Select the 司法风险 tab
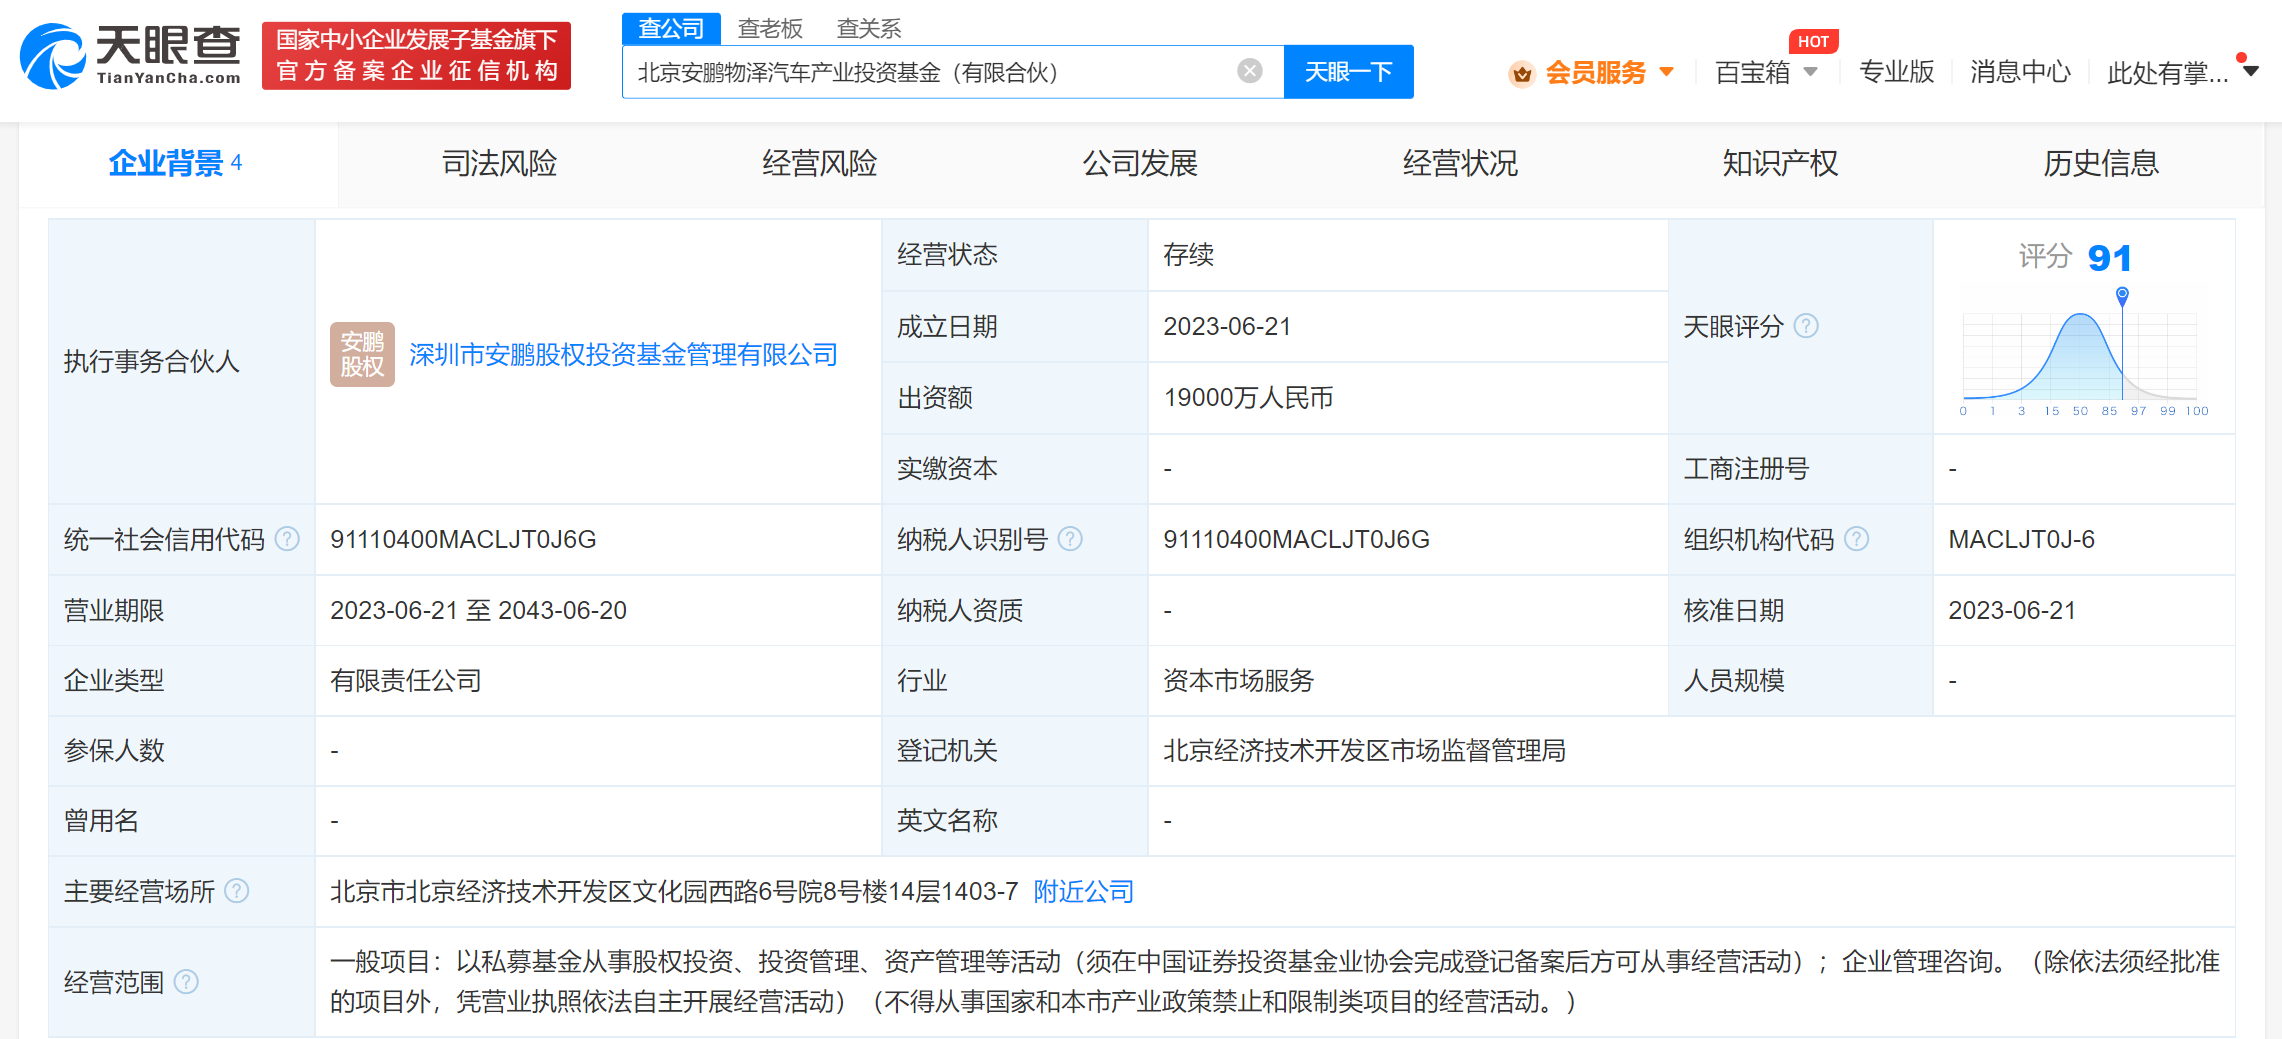This screenshot has height=1039, width=2282. (499, 163)
